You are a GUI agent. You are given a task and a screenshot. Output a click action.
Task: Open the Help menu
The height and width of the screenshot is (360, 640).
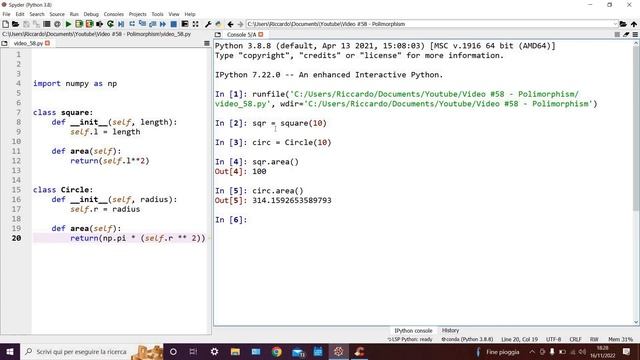pos(190,14)
